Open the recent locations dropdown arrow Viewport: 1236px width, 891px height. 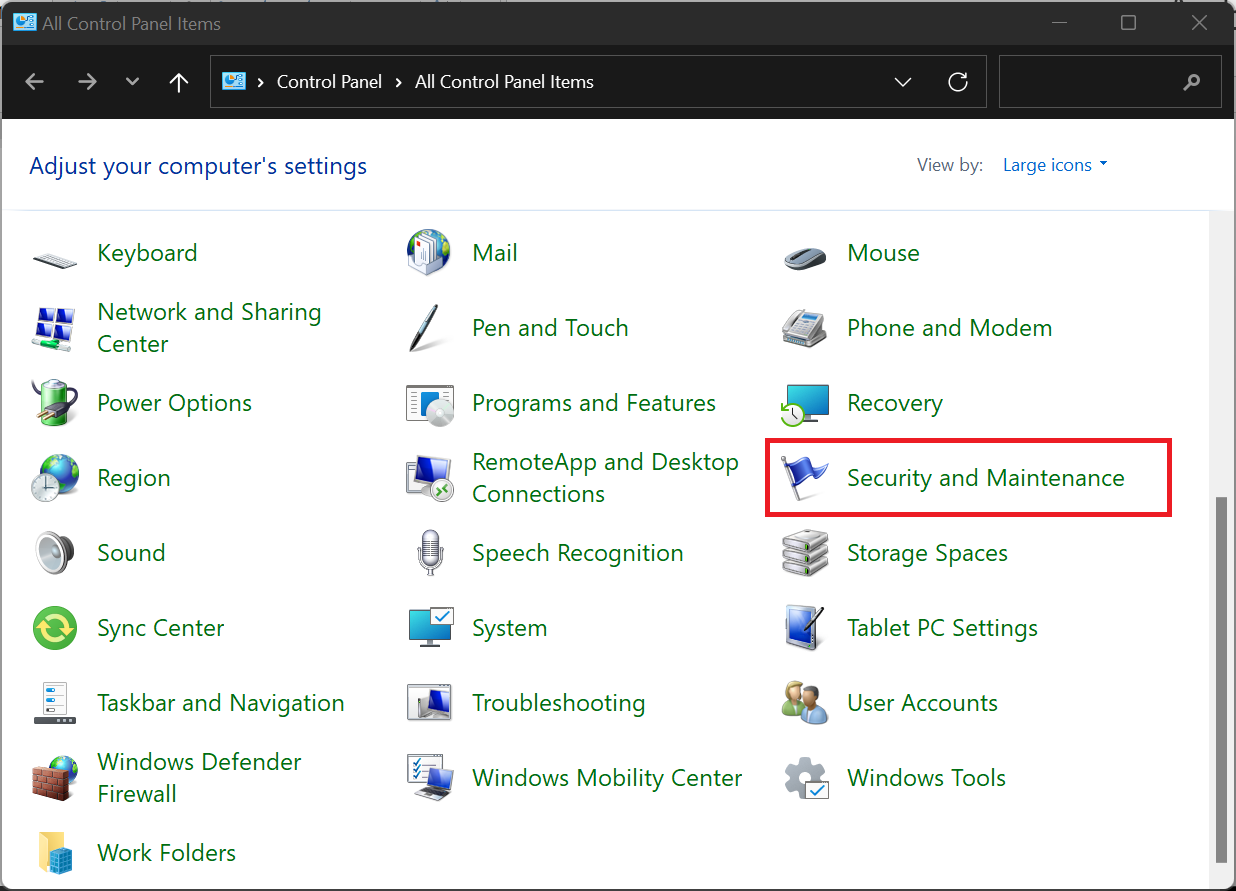pyautogui.click(x=132, y=82)
